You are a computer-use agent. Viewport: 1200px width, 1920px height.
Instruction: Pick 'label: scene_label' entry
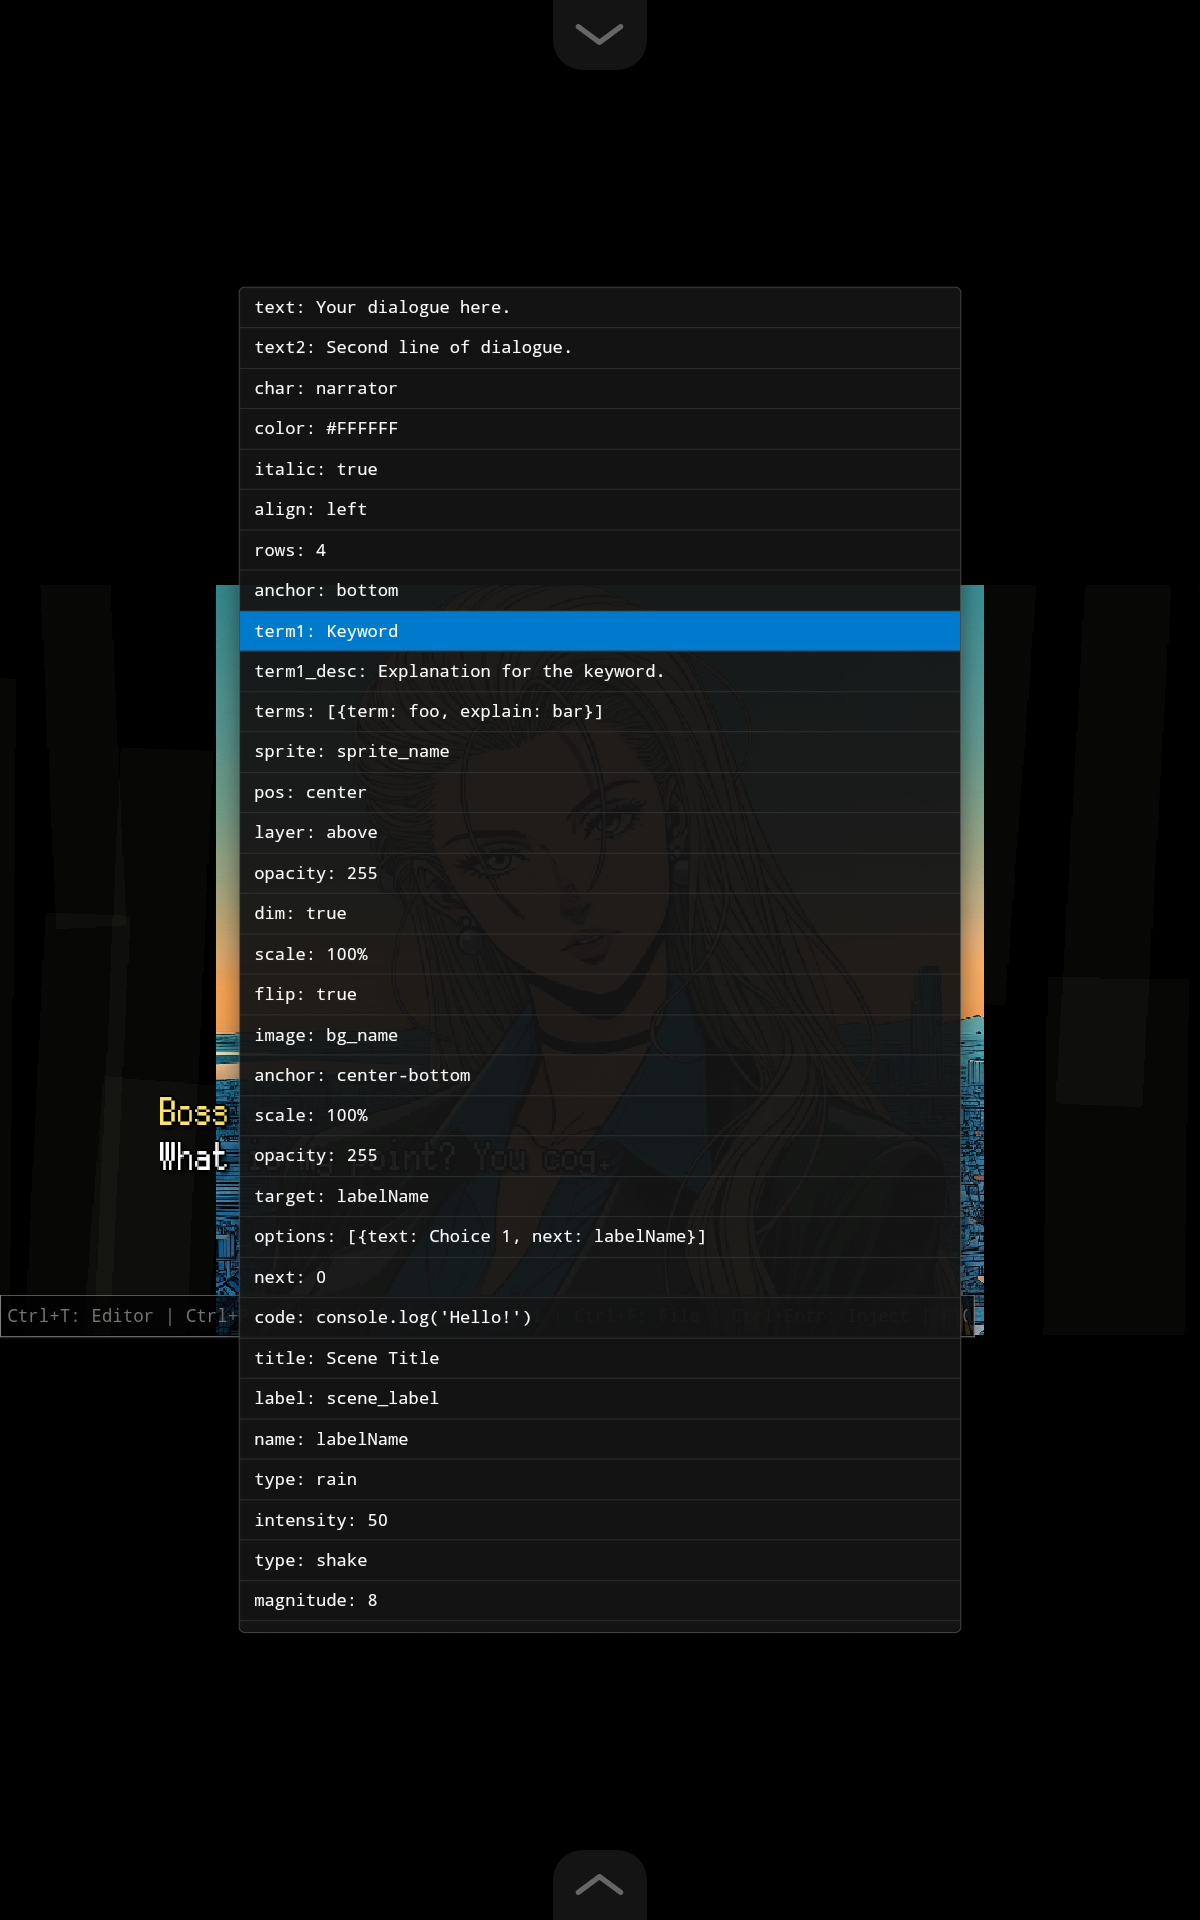(x=600, y=1399)
